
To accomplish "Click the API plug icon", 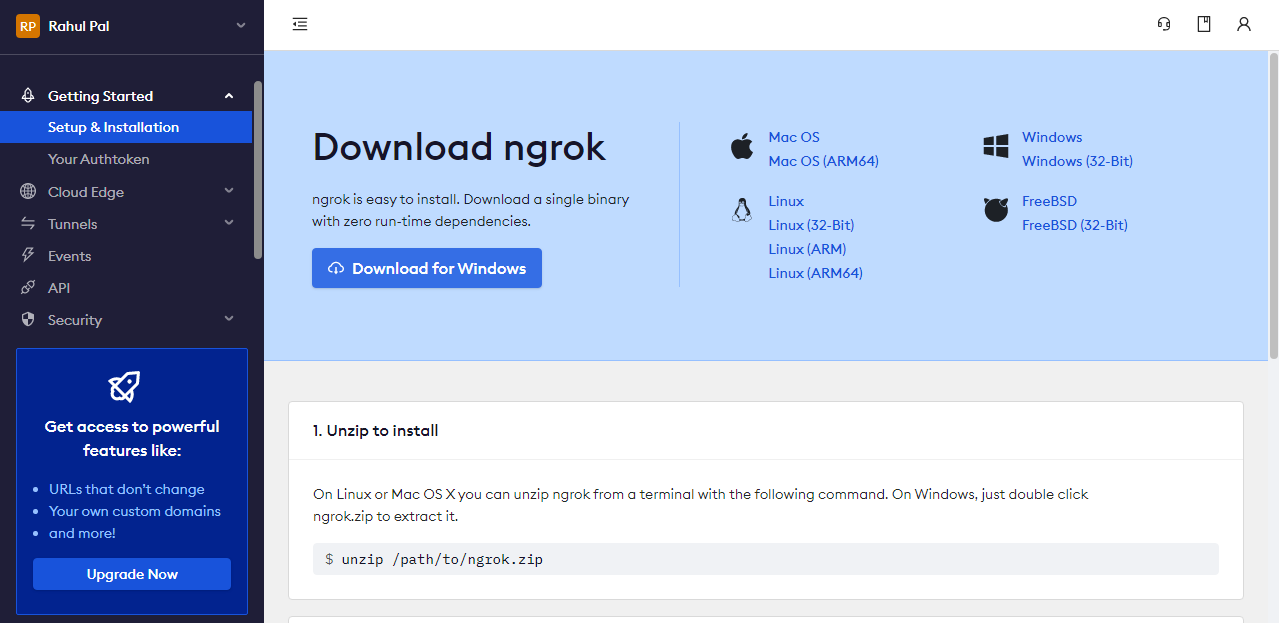I will [x=28, y=287].
